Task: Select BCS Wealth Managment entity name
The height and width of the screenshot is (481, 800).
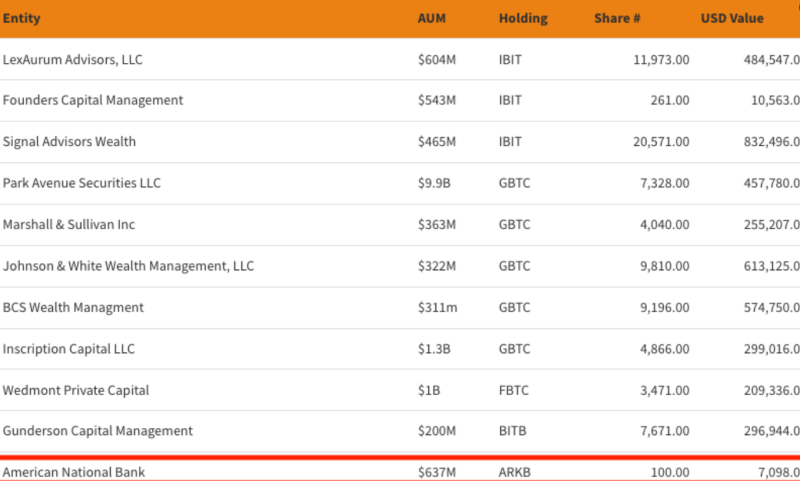Action: point(73,307)
